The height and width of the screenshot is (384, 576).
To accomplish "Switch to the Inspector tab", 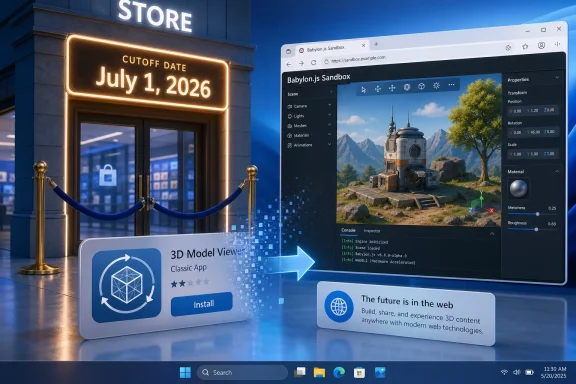I will point(372,231).
